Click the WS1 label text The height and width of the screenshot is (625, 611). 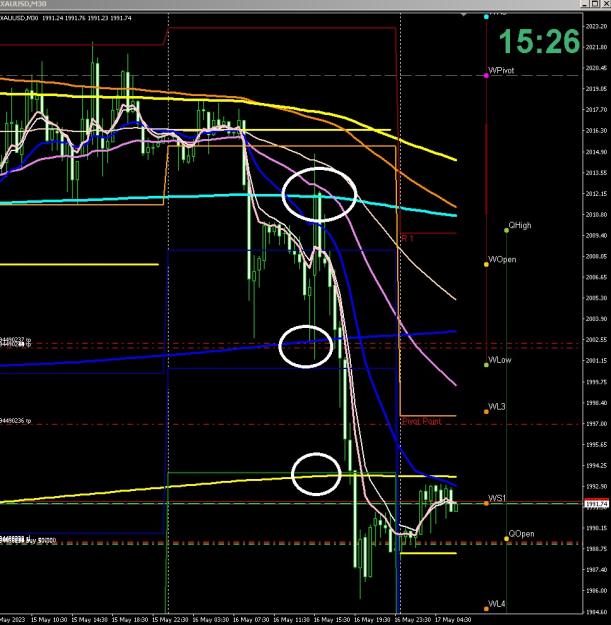click(x=497, y=498)
